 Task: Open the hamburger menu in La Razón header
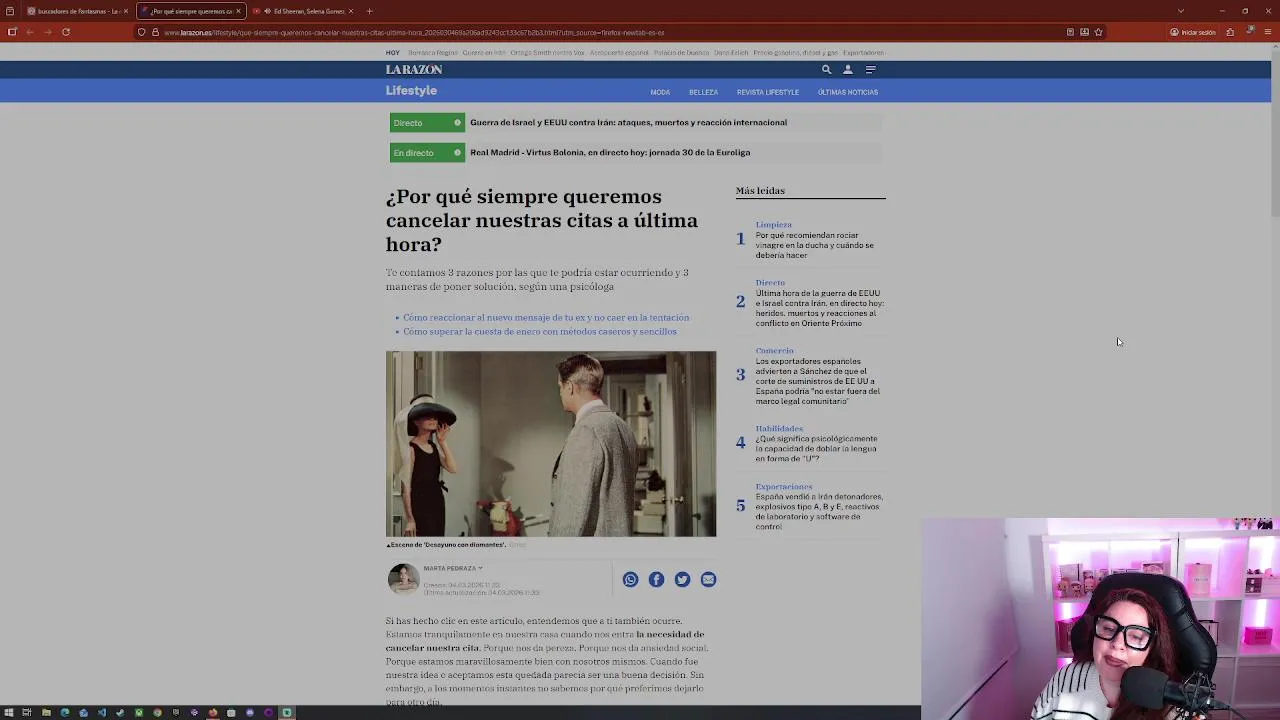(870, 69)
